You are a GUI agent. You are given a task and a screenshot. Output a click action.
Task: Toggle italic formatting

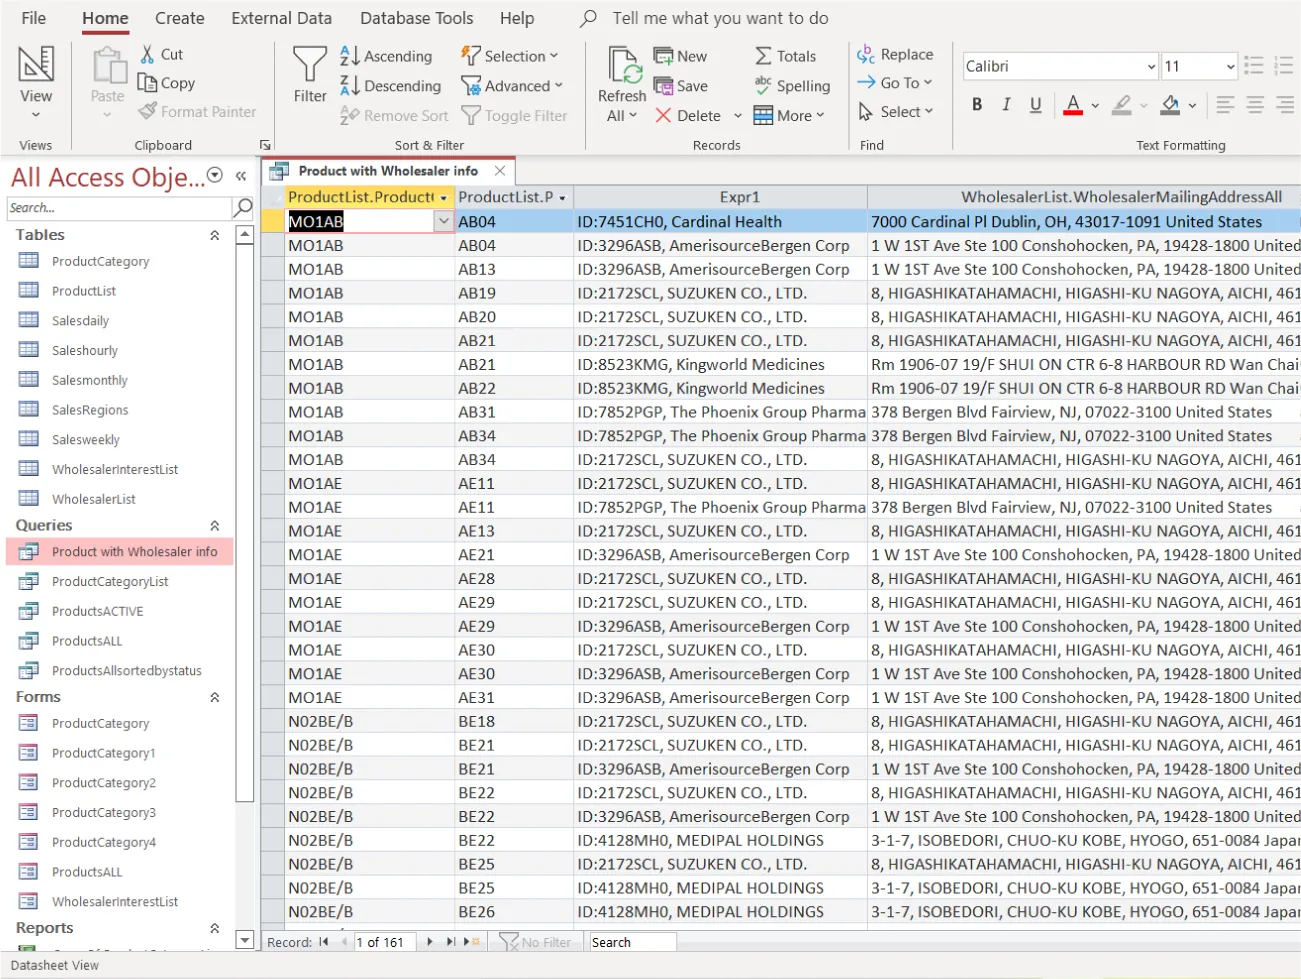point(1005,104)
